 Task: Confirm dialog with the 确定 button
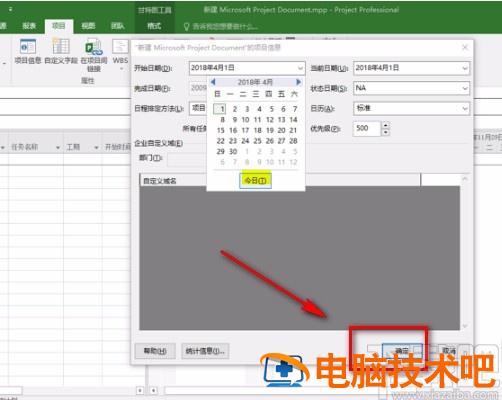tap(402, 351)
